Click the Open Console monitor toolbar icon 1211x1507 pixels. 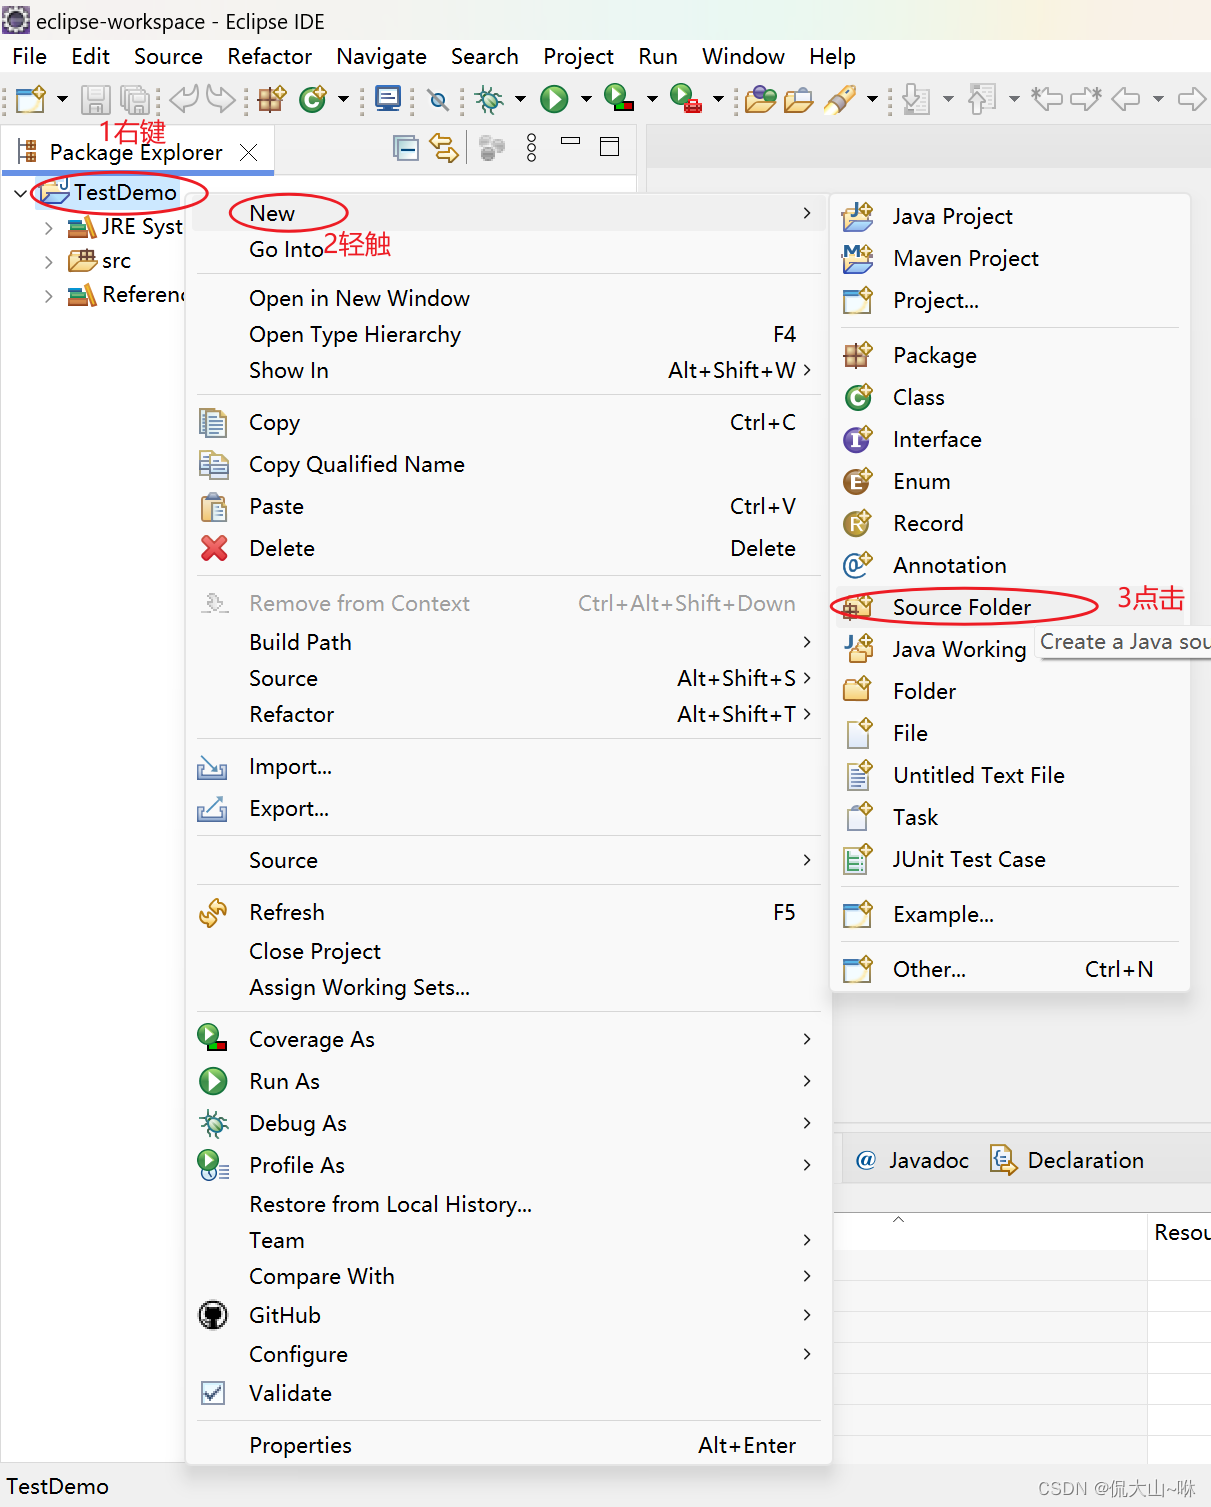(x=388, y=99)
